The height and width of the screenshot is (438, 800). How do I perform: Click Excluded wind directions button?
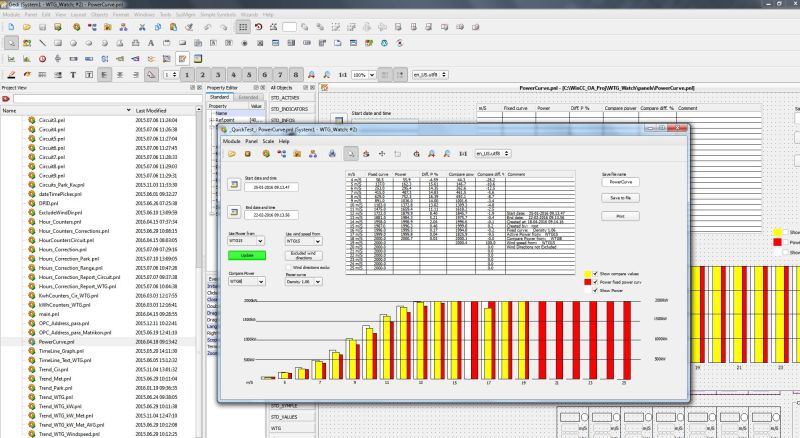(304, 255)
